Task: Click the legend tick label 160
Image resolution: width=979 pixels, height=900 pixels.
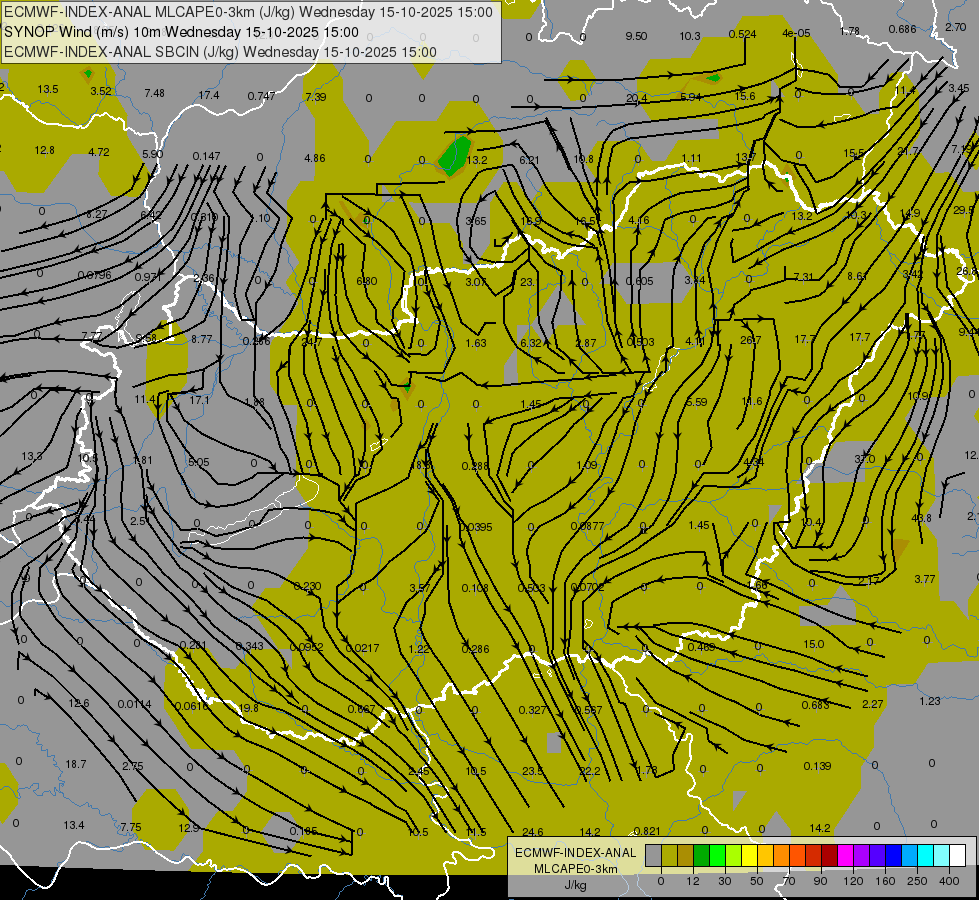Action: click(x=885, y=881)
